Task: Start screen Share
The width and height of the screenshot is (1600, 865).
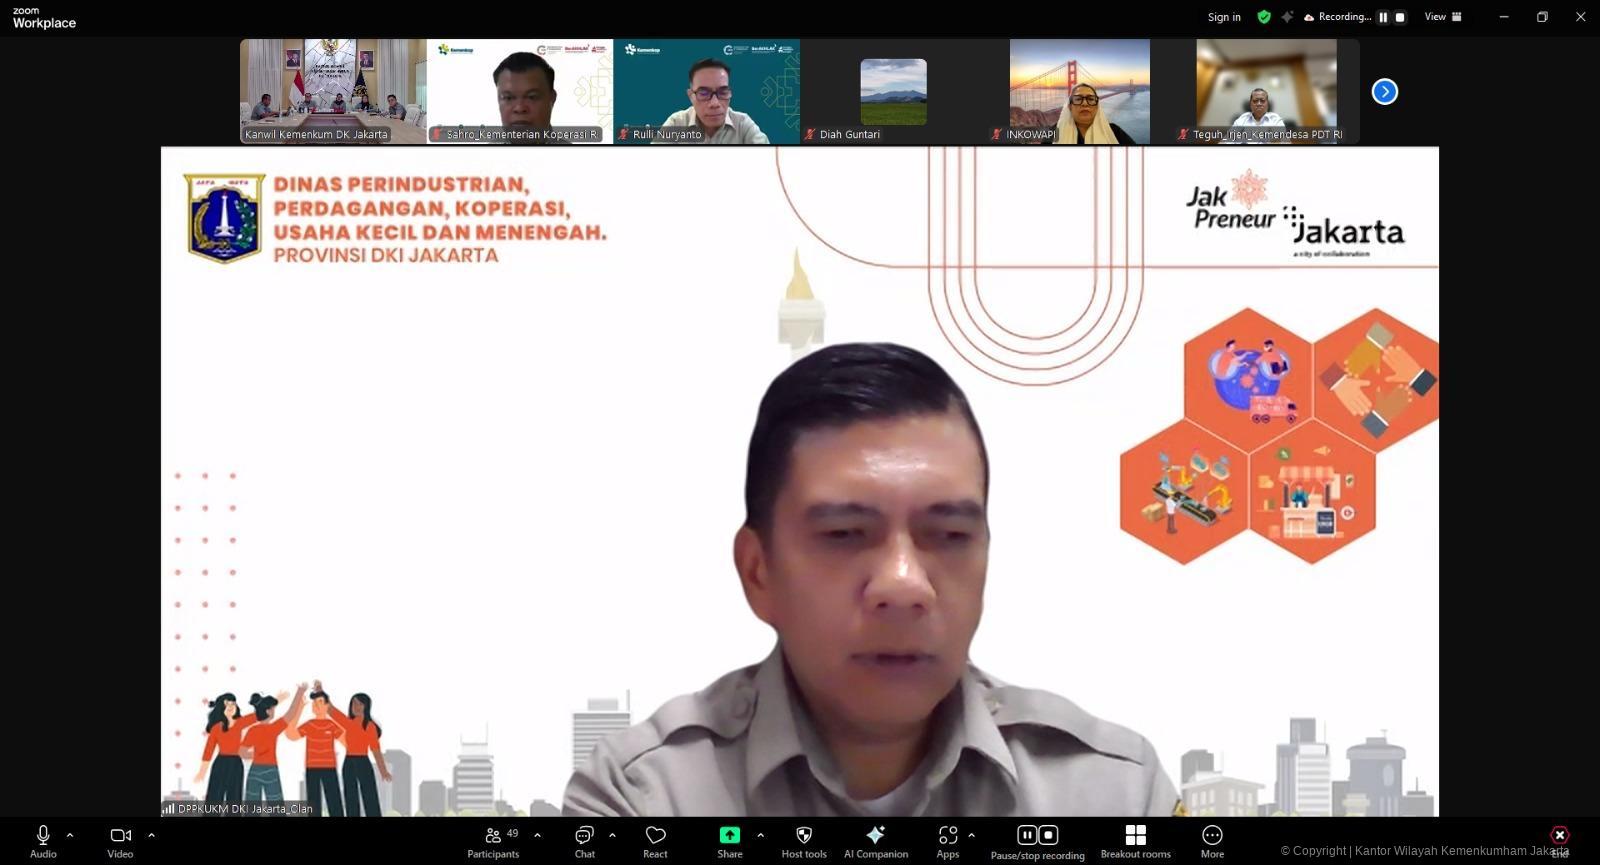Action: tap(730, 841)
